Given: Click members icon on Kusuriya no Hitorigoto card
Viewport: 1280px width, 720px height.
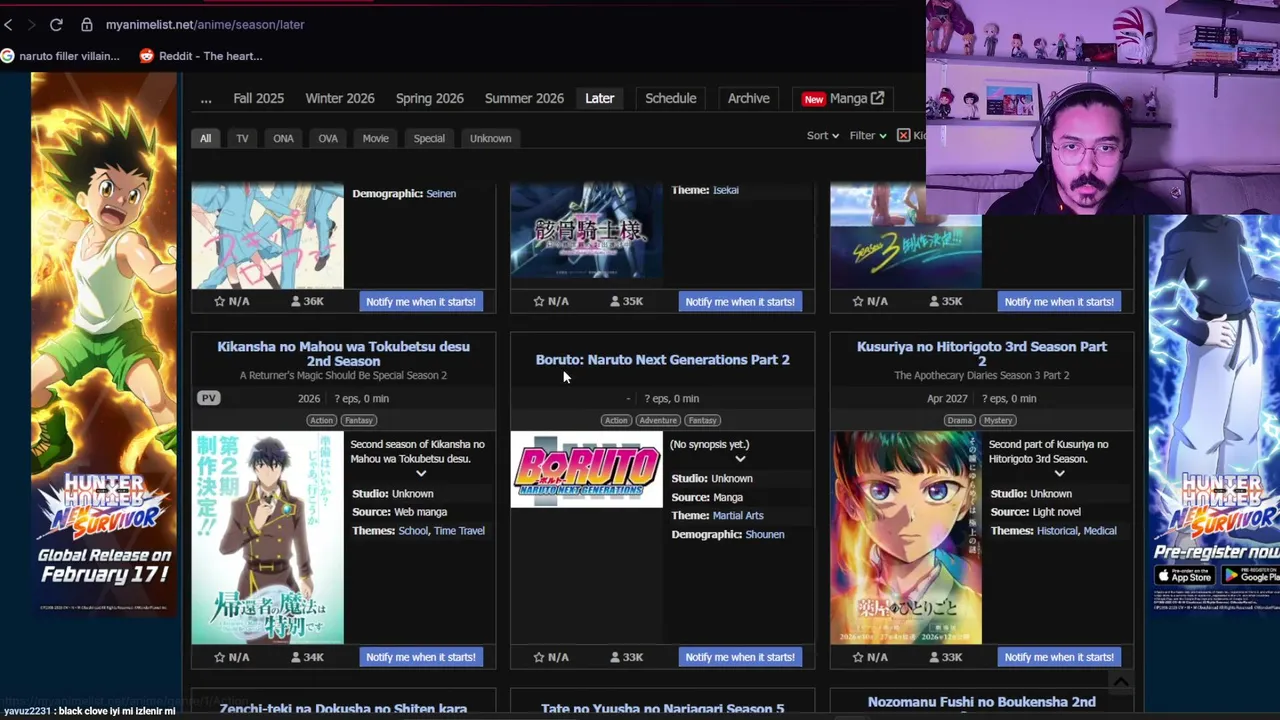Looking at the screenshot, I should pyautogui.click(x=934, y=657).
